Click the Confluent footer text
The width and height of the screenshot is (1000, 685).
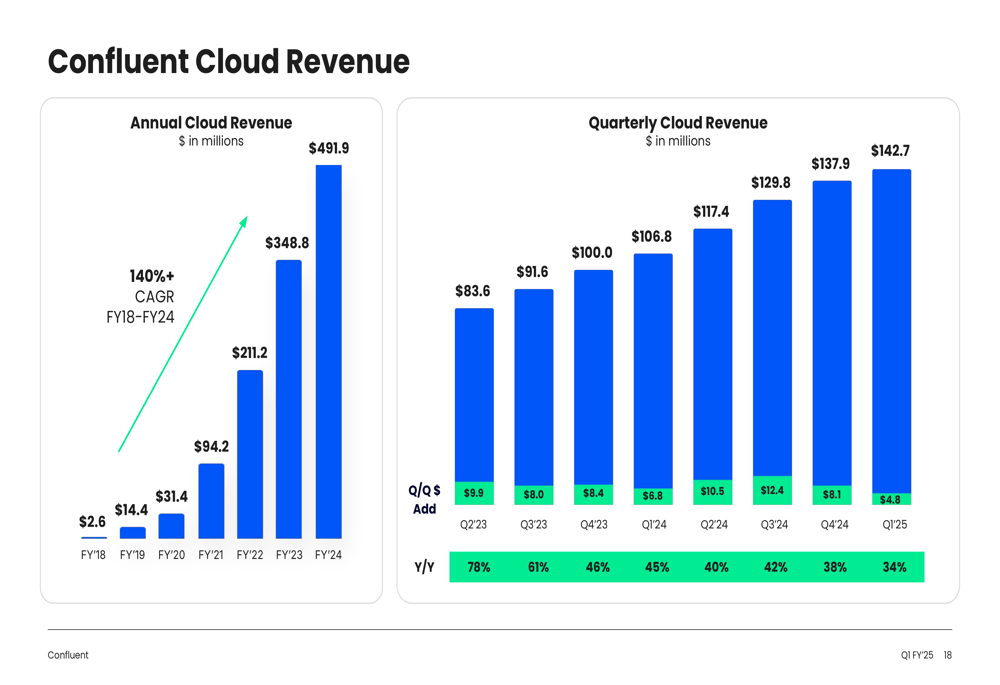(x=68, y=655)
